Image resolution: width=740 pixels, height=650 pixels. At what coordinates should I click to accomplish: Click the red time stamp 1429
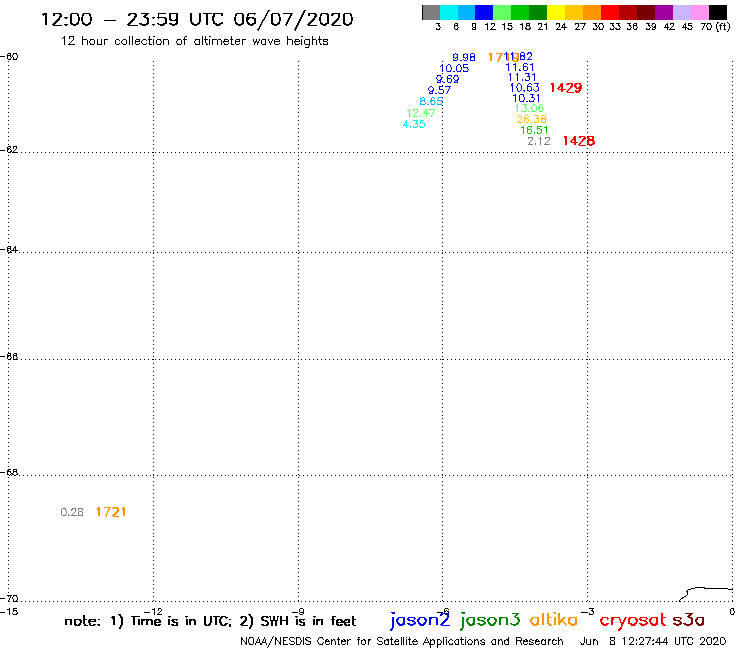coord(566,88)
